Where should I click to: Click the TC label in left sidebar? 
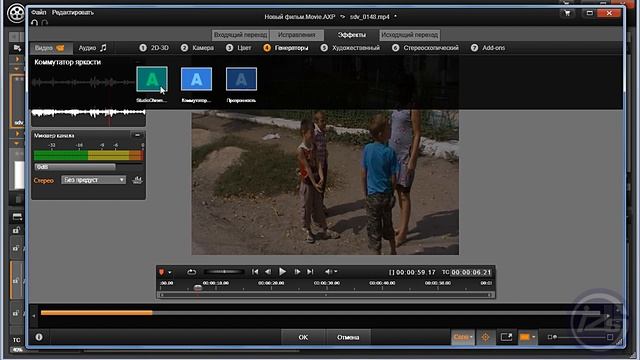[16, 340]
